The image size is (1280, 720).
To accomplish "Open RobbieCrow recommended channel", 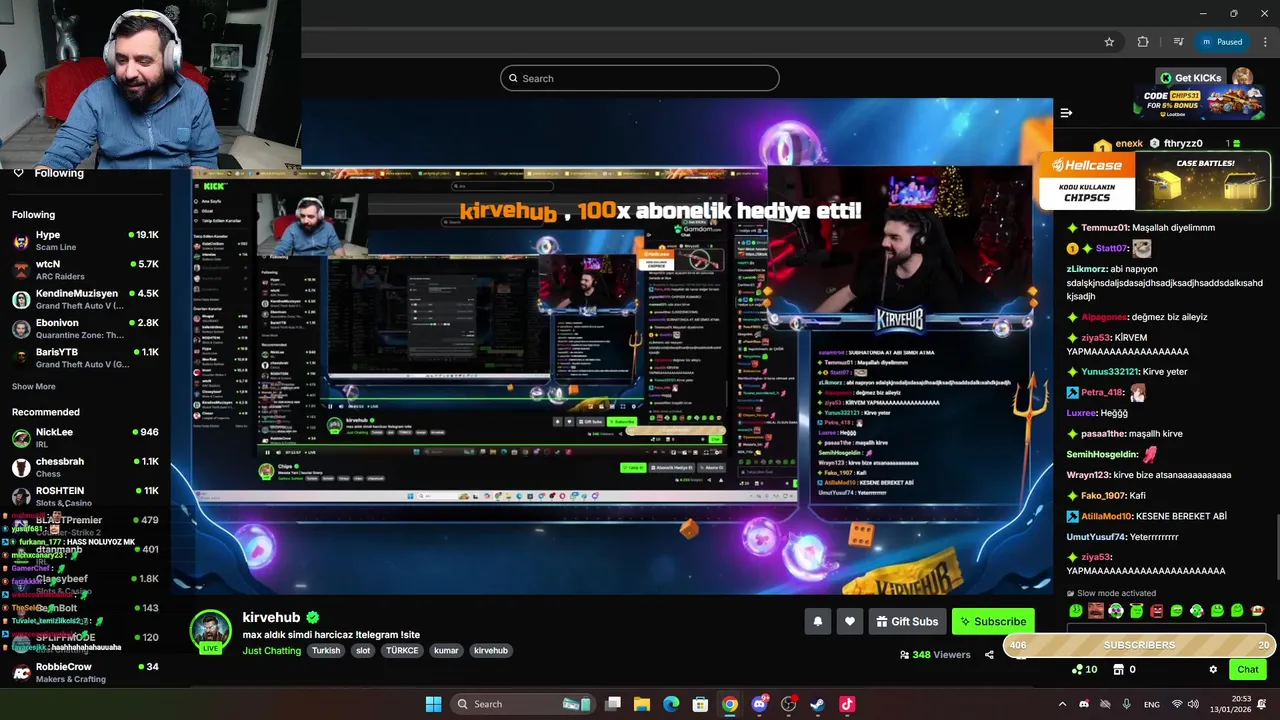I will (85, 672).
